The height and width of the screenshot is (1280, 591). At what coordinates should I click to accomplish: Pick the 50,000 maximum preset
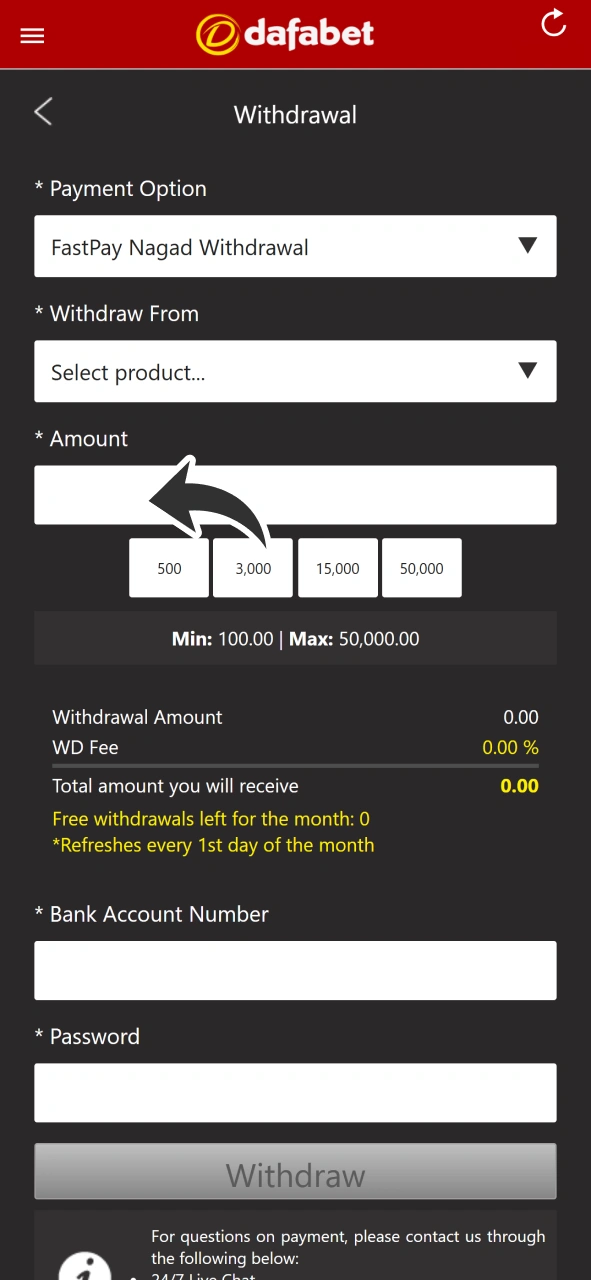pyautogui.click(x=421, y=568)
